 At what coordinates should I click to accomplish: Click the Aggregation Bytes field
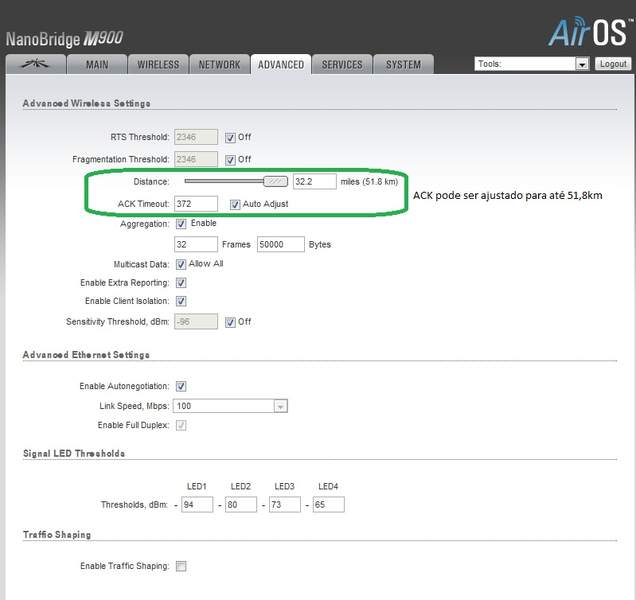pyautogui.click(x=281, y=244)
